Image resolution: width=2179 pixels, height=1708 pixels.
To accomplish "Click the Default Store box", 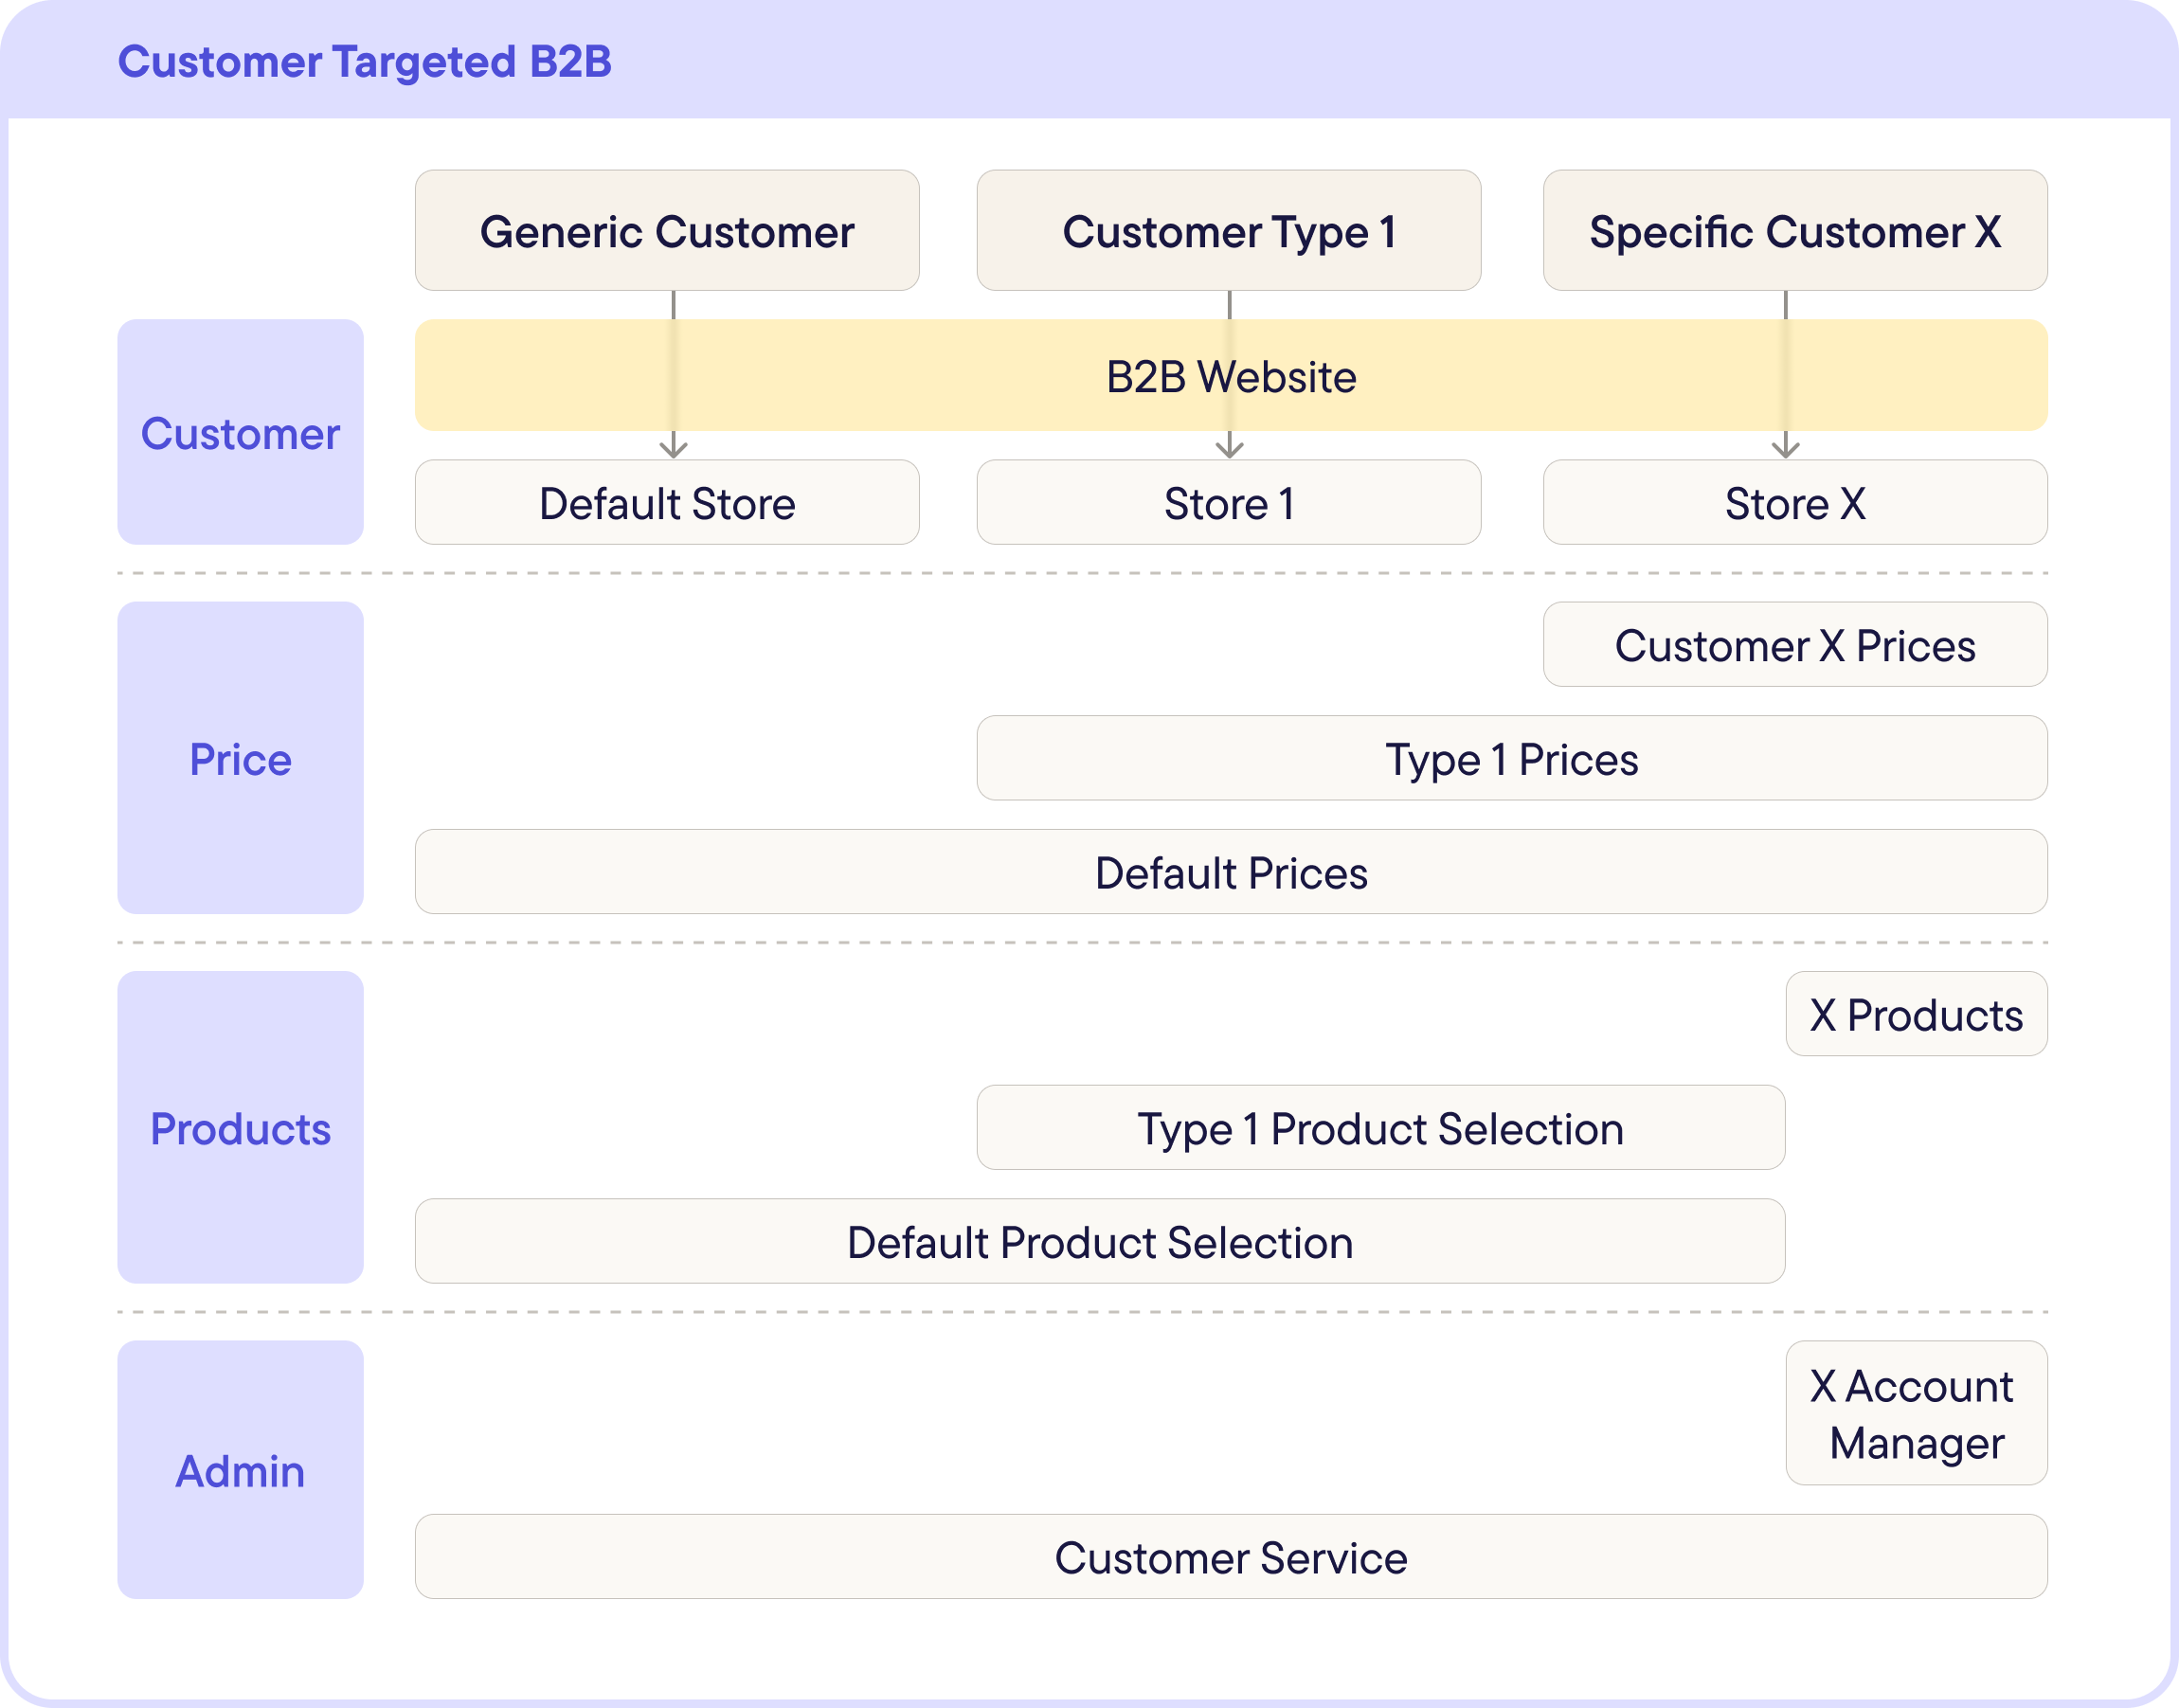I will [x=667, y=502].
